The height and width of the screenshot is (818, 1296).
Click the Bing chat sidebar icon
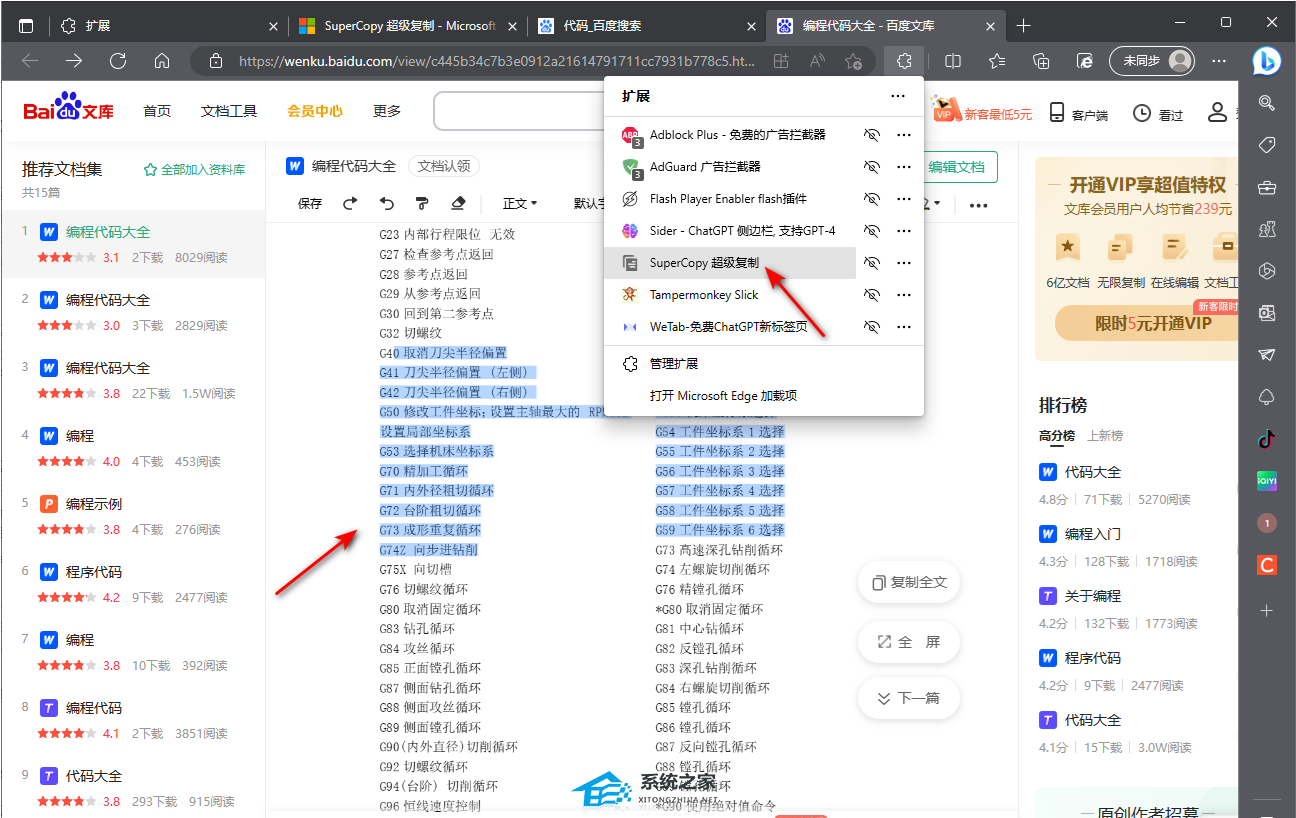[x=1267, y=61]
